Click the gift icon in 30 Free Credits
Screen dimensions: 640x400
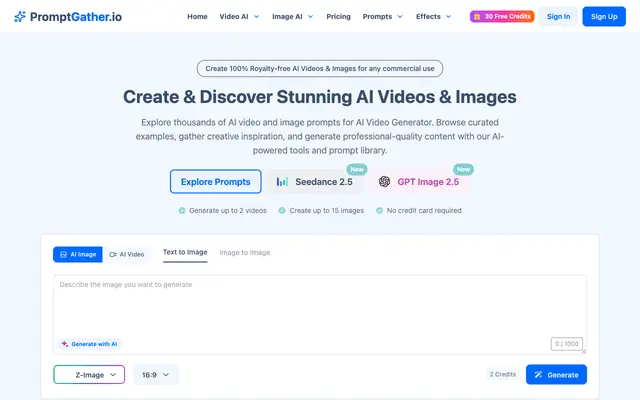coord(477,17)
